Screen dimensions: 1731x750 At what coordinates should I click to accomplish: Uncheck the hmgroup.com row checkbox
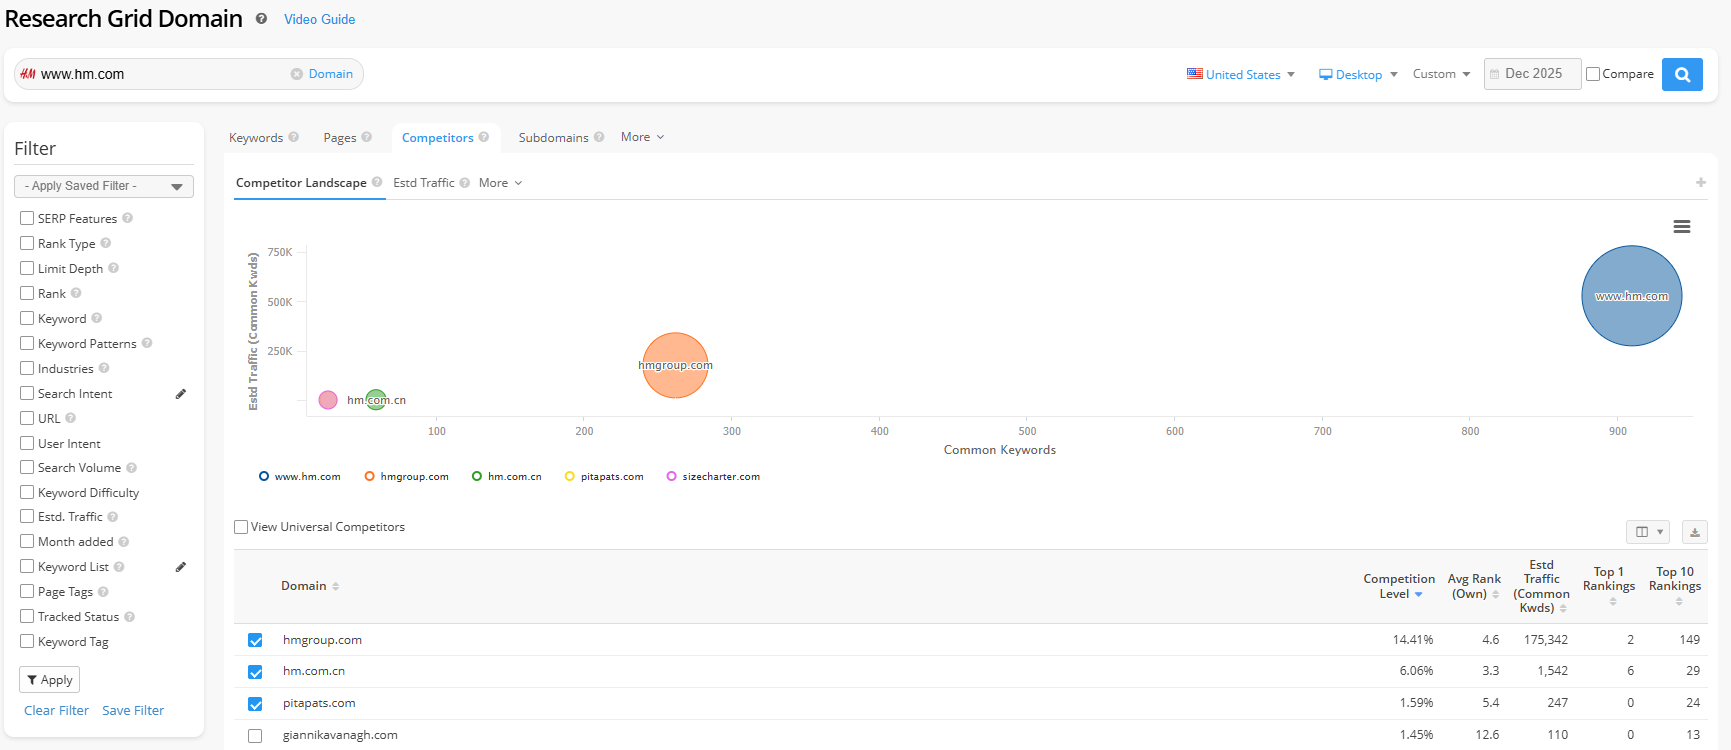[255, 640]
